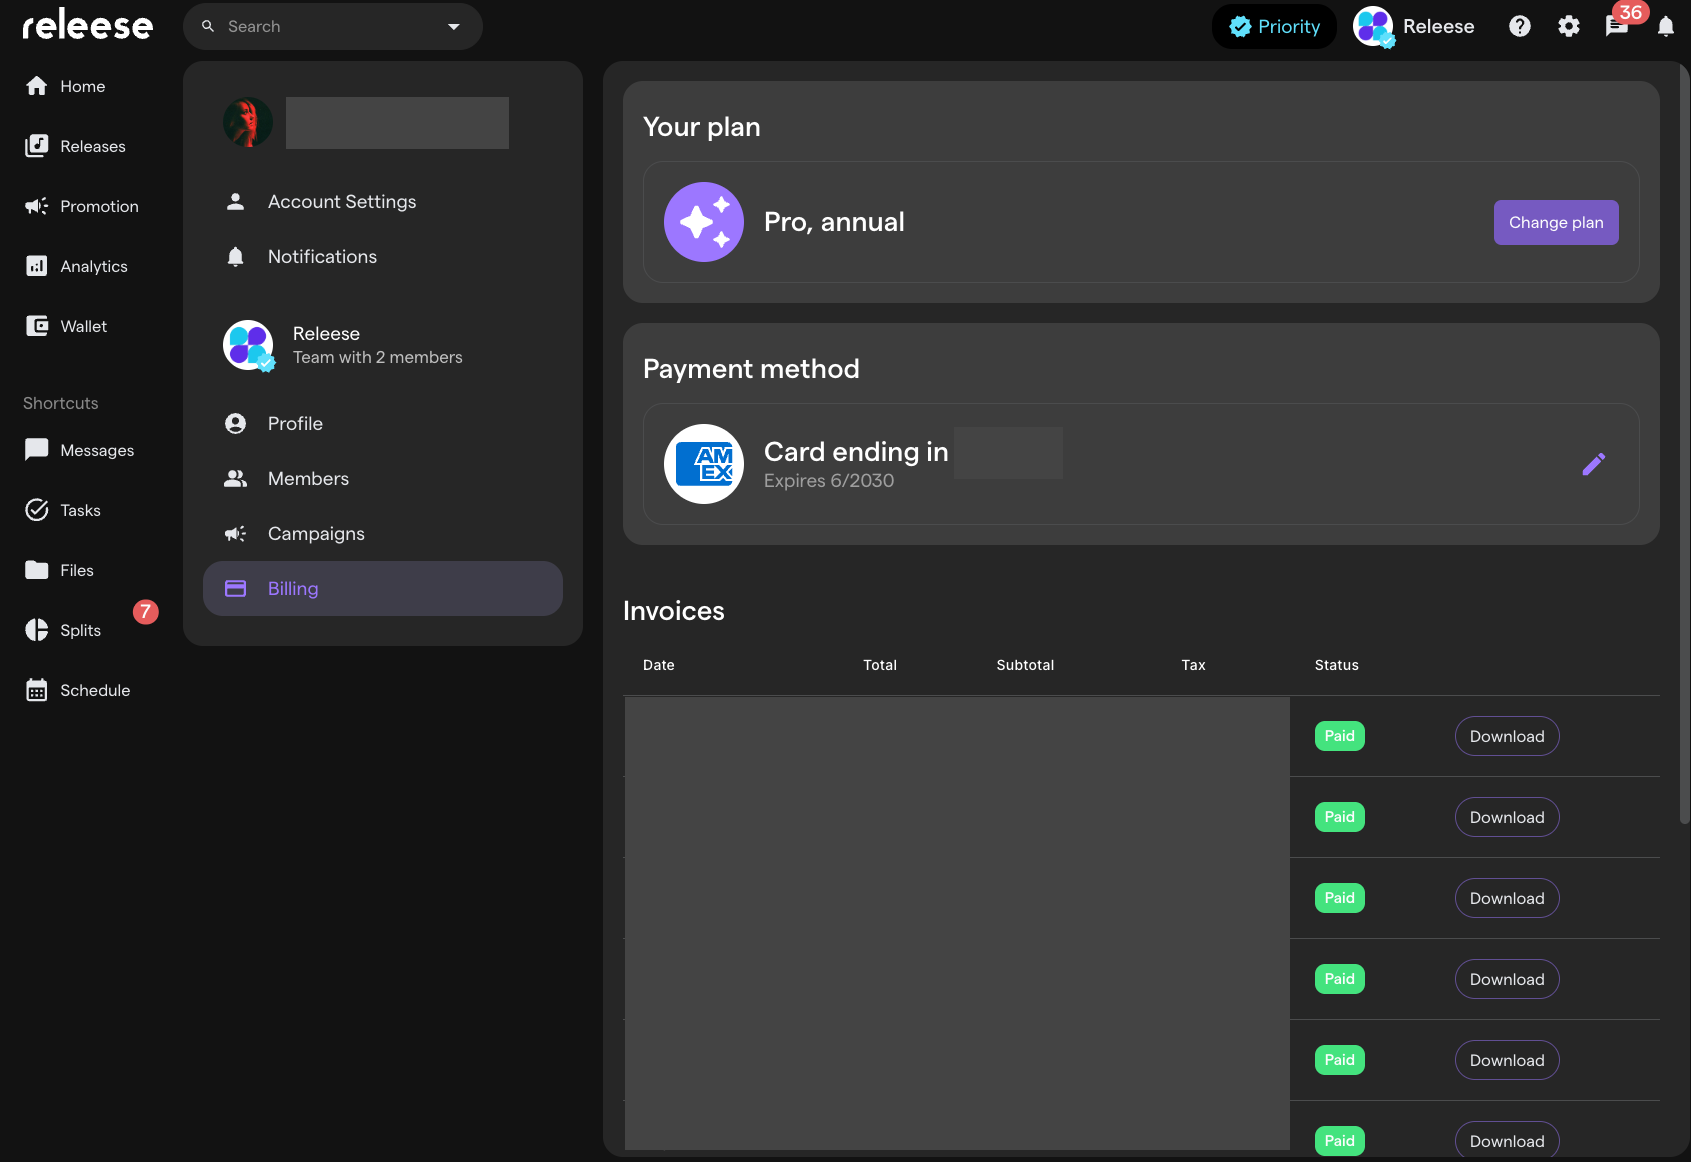Open the Campaigns menu item
Viewport: 1691px width, 1162px height.
tap(383, 534)
